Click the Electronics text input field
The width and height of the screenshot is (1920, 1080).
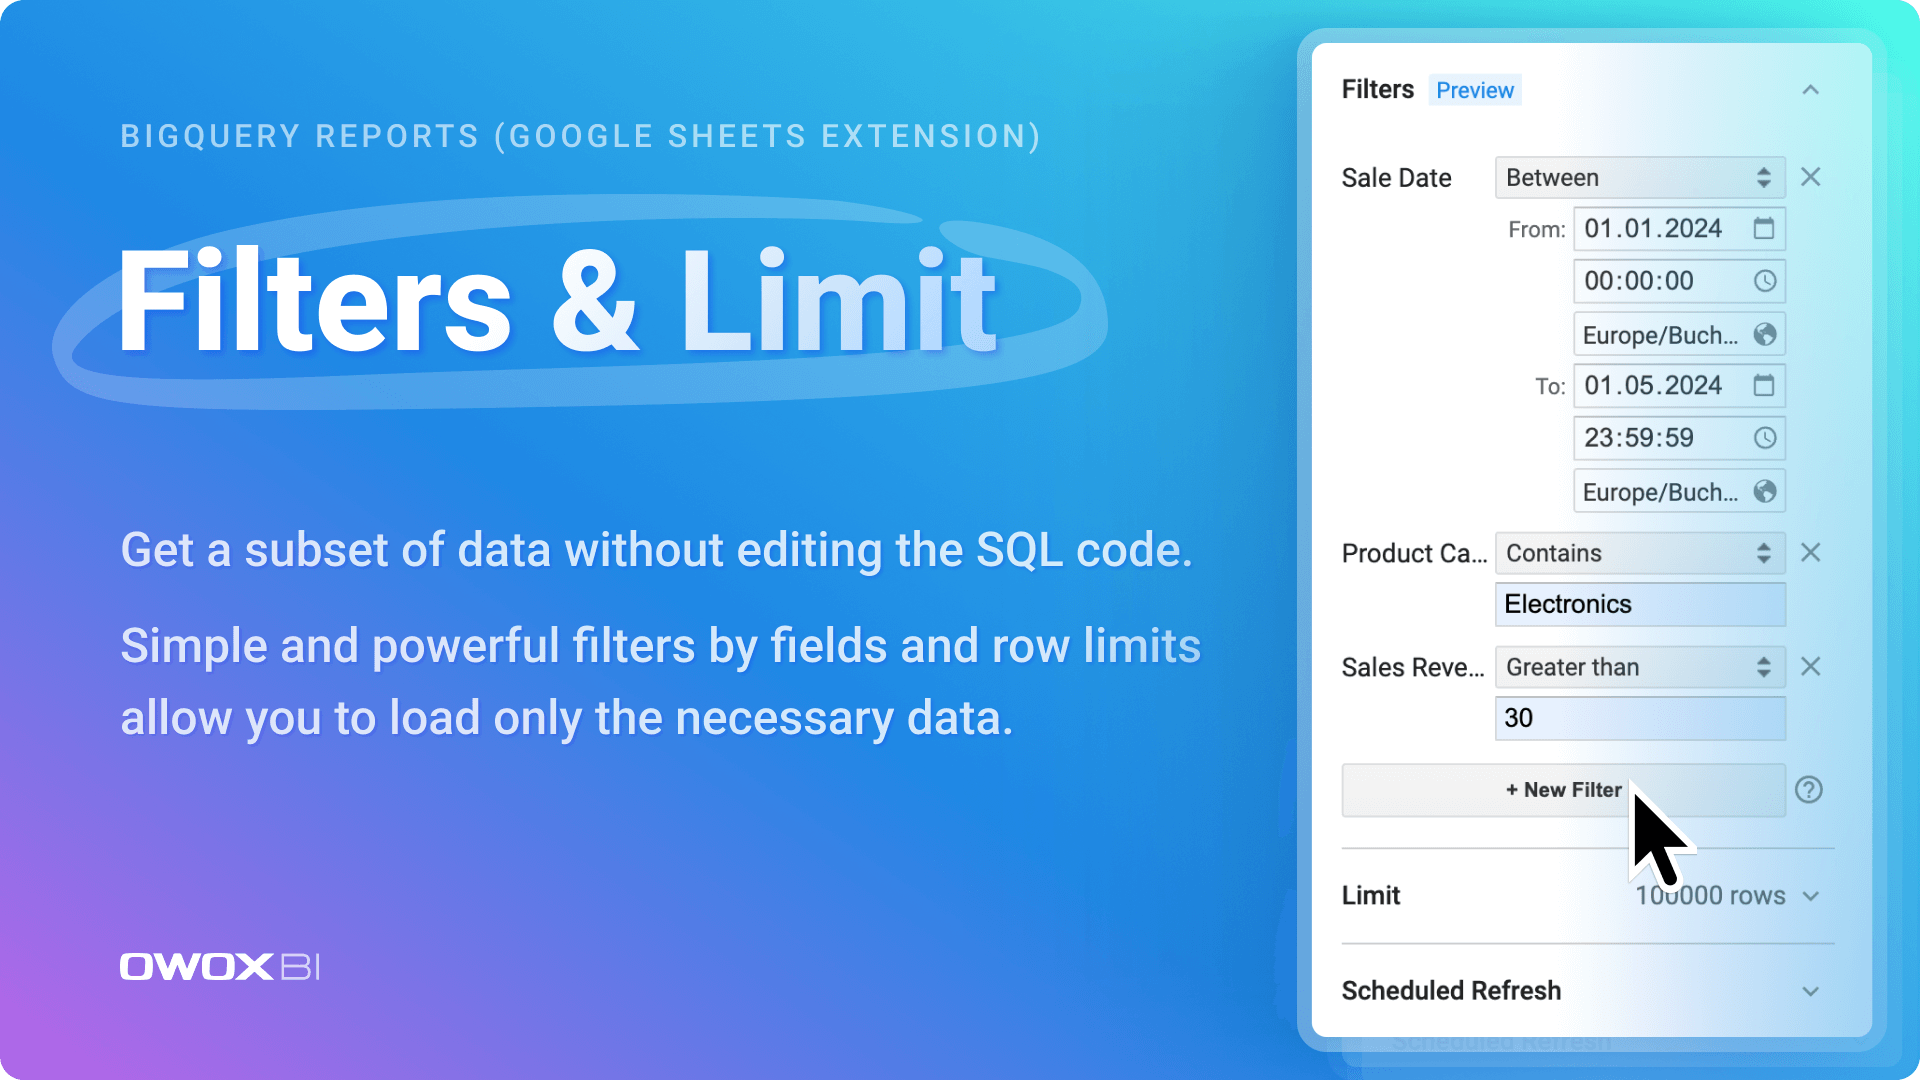[1640, 604]
